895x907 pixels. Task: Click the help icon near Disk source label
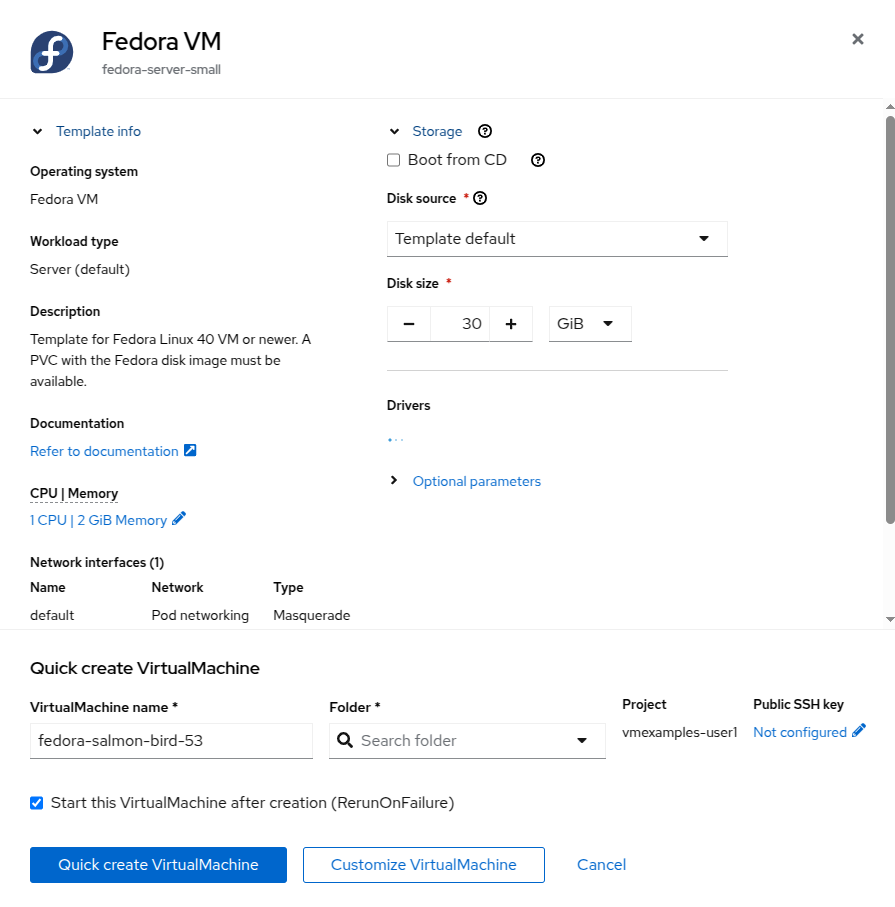tap(481, 198)
